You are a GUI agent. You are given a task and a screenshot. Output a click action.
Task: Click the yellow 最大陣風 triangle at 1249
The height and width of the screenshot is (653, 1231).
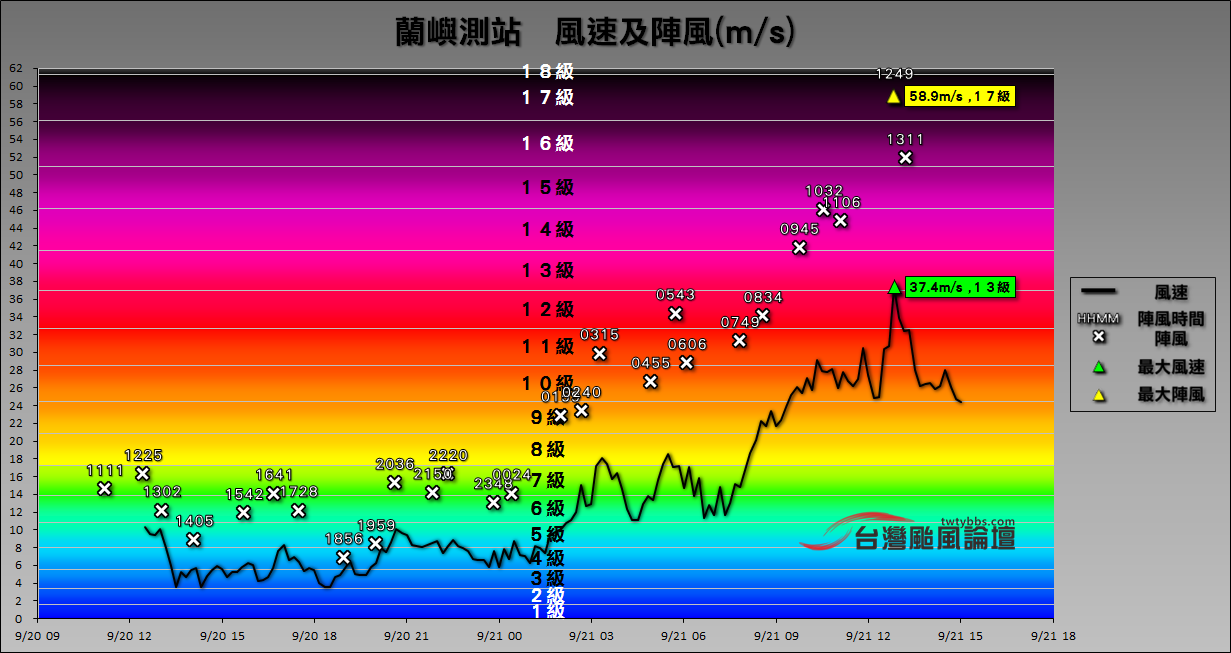pos(893,97)
